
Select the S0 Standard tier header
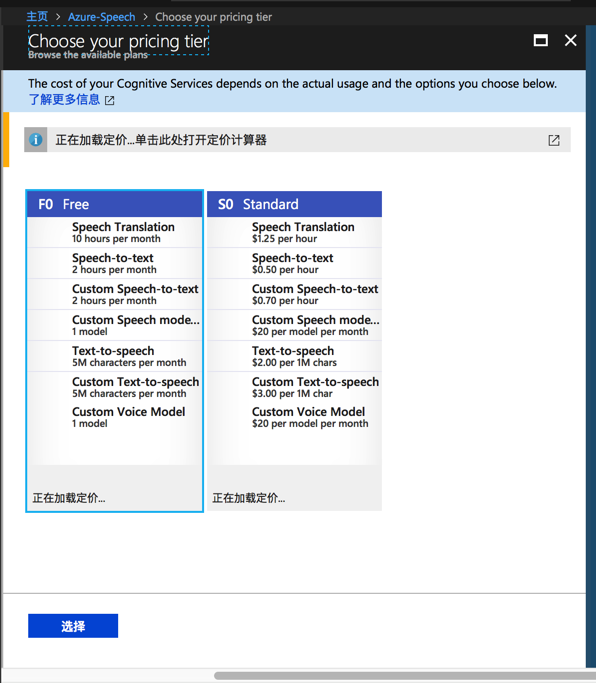295,204
